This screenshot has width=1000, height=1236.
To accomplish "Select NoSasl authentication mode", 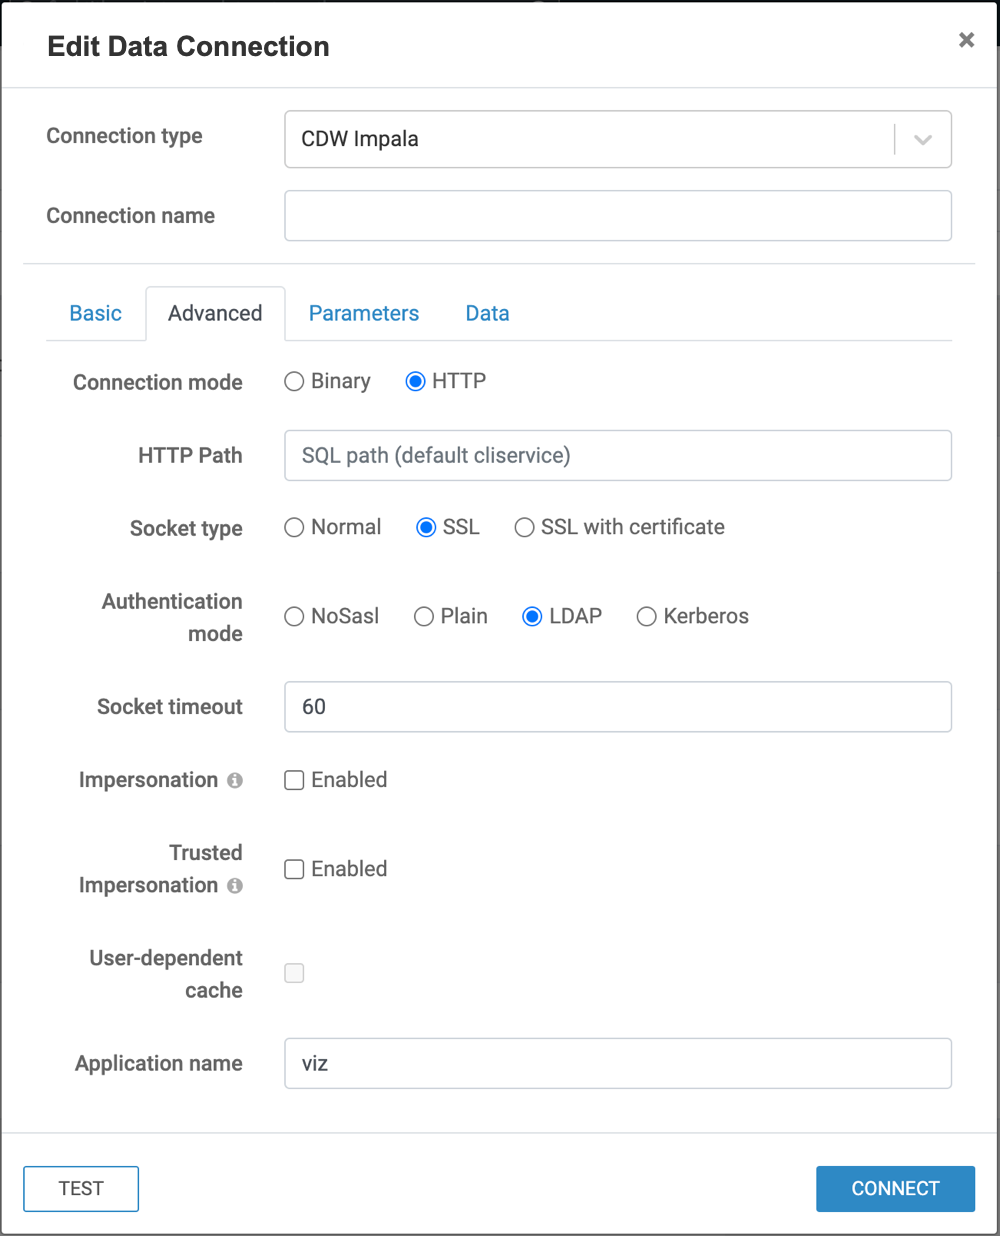I will click(294, 617).
